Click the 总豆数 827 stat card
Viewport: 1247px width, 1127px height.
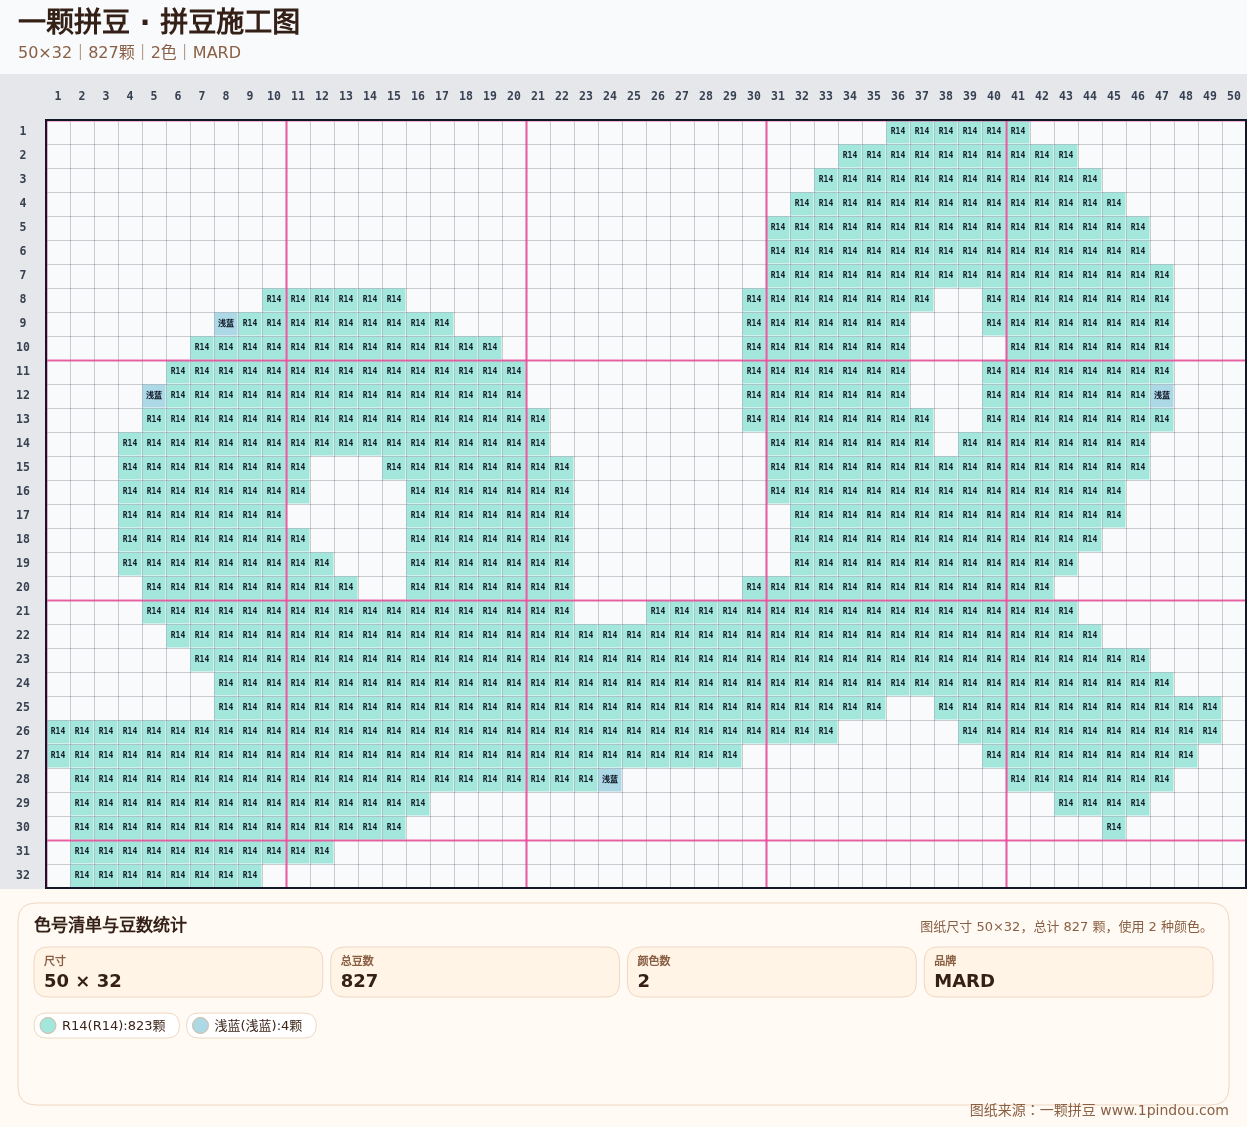coord(475,972)
